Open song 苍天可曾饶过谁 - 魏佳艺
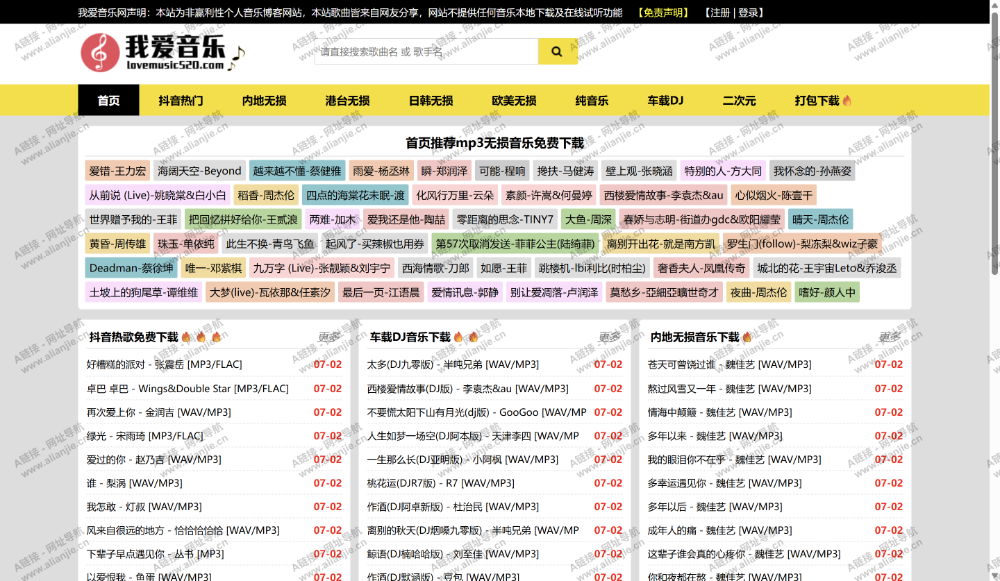1000x581 pixels. coord(730,364)
